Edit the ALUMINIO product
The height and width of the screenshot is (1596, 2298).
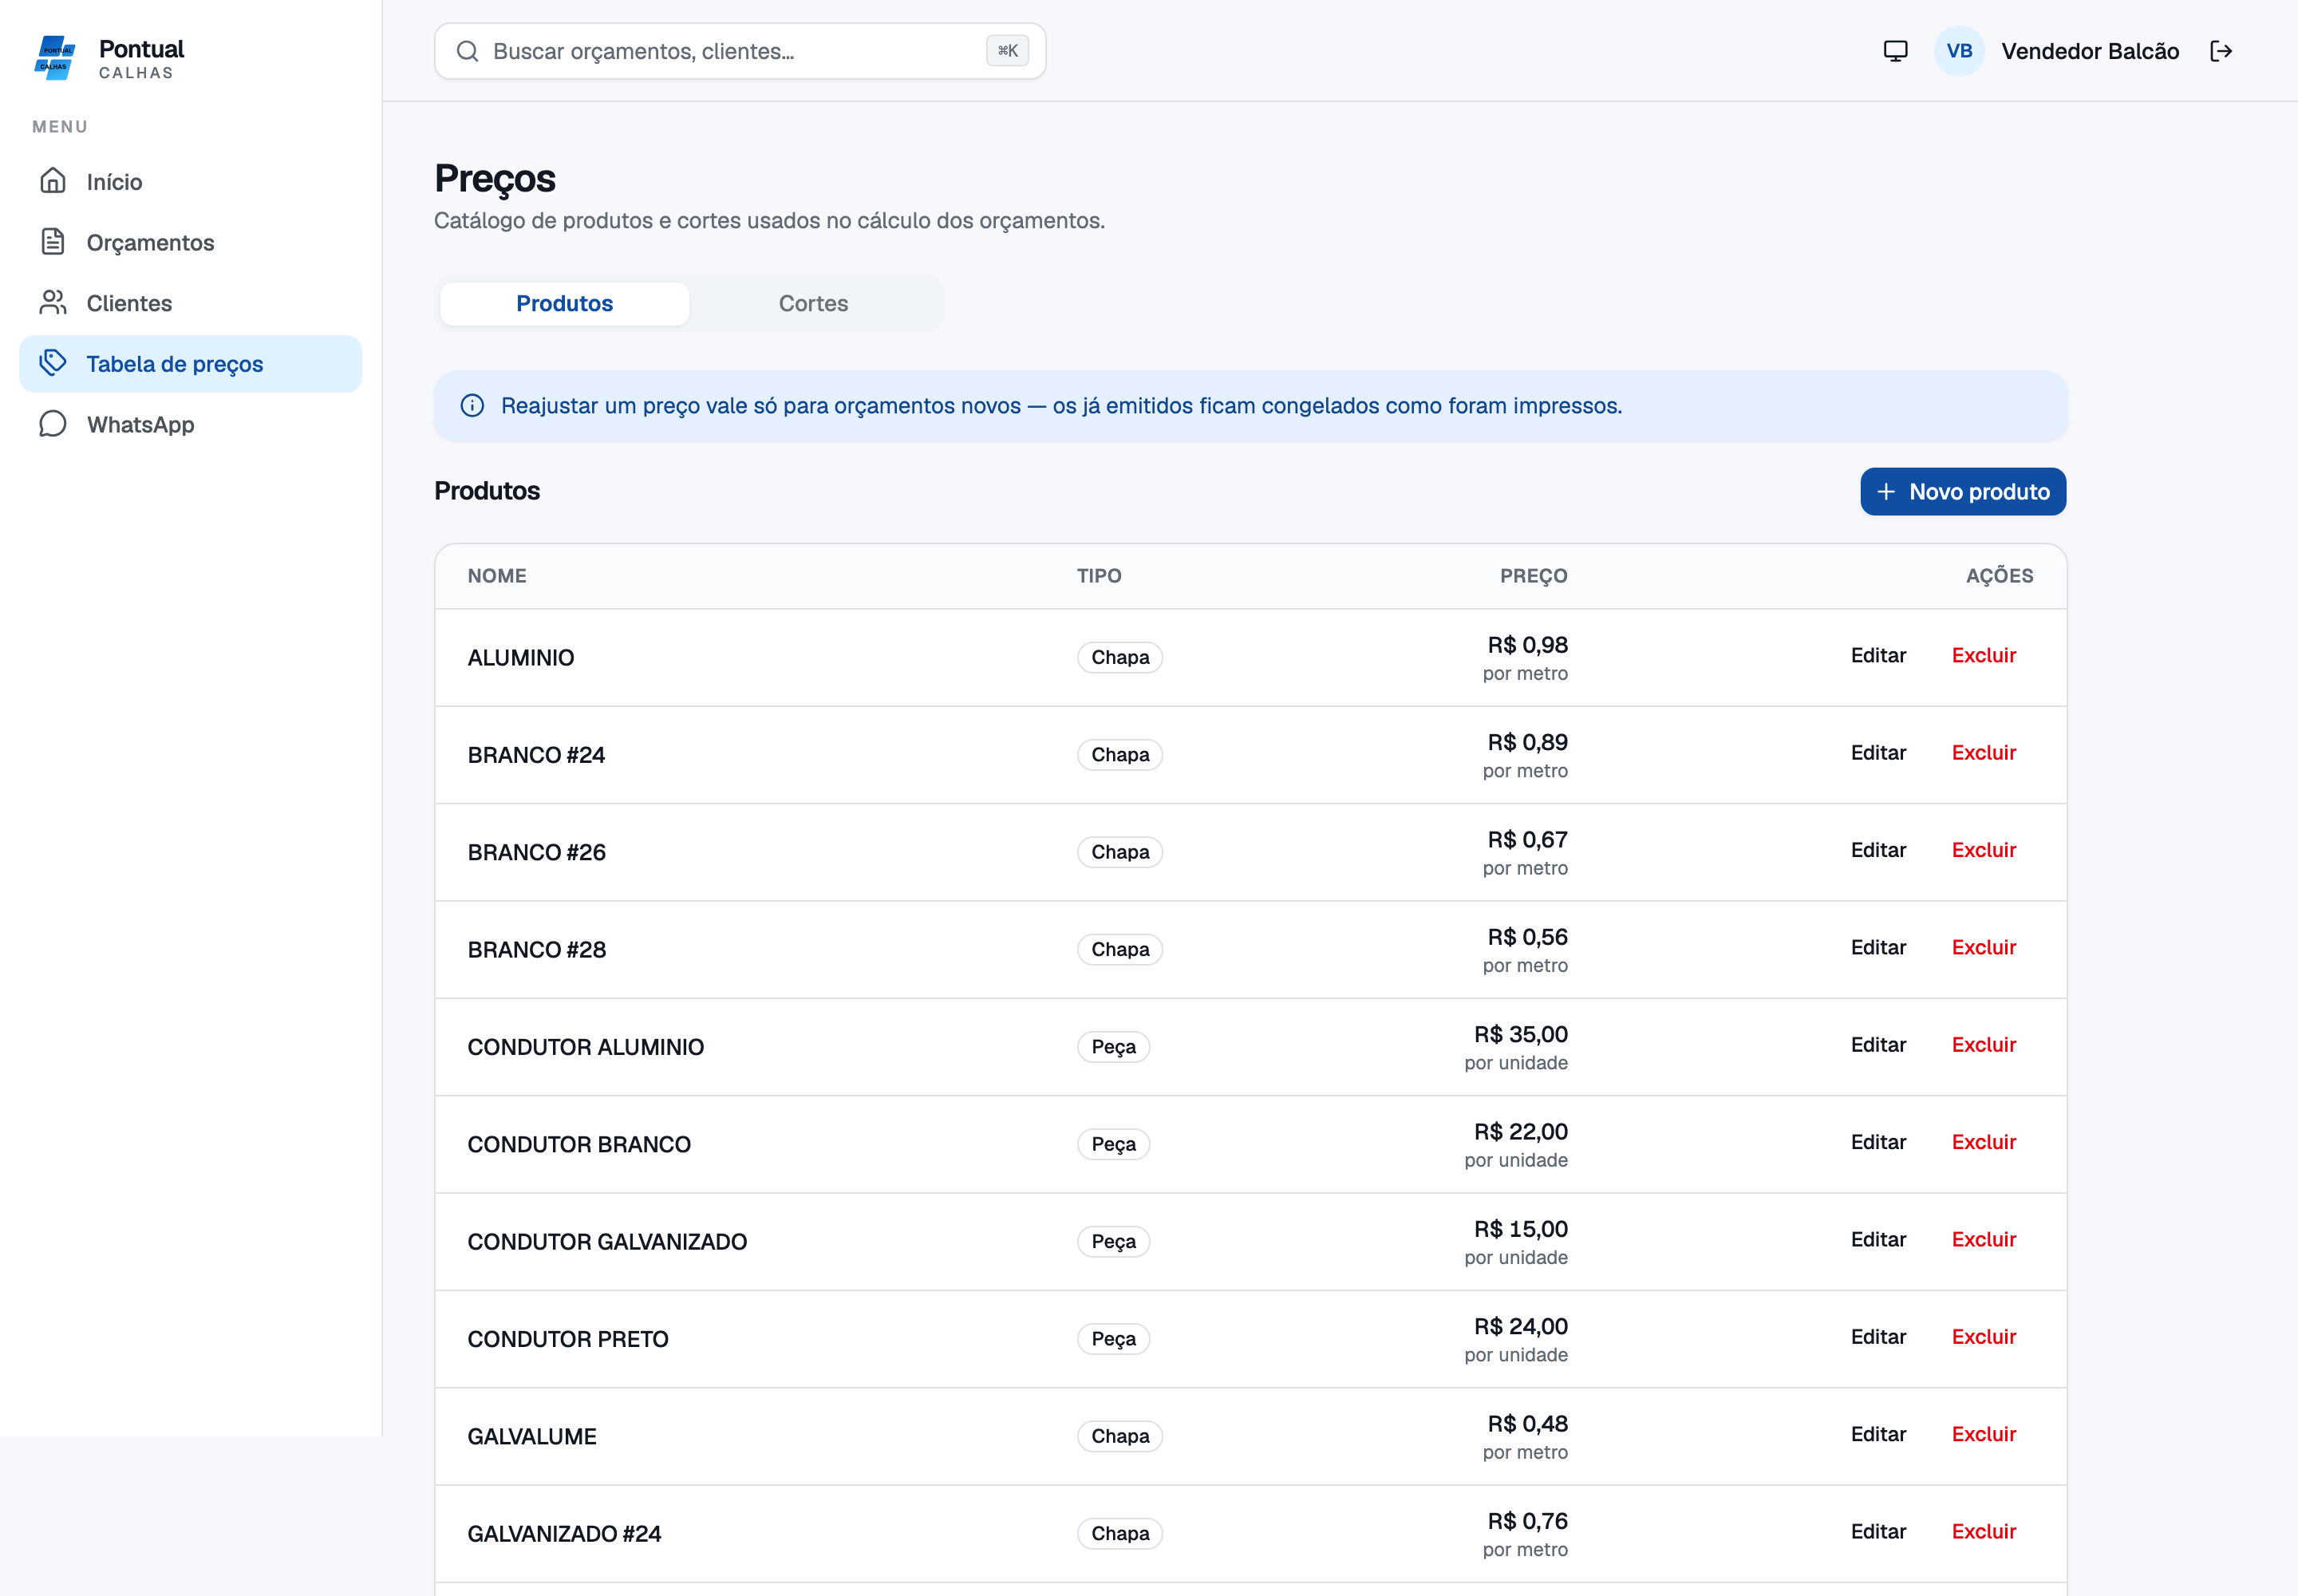tap(1878, 656)
